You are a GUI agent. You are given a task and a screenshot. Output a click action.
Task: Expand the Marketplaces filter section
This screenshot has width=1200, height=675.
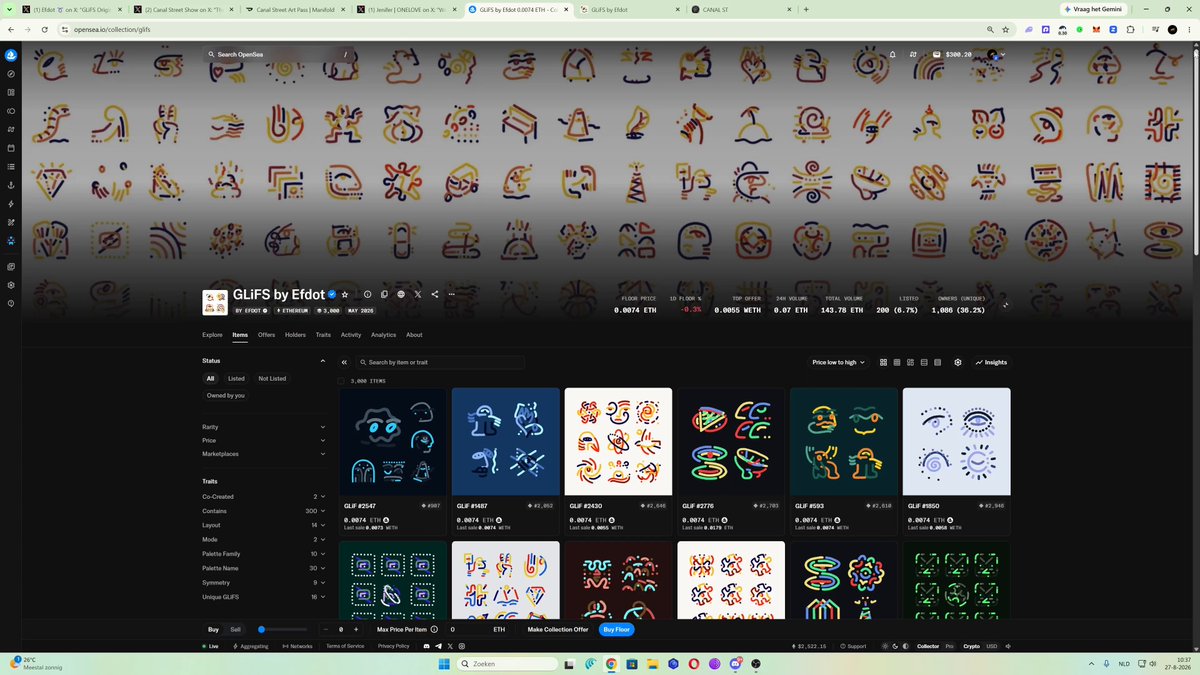pos(264,454)
